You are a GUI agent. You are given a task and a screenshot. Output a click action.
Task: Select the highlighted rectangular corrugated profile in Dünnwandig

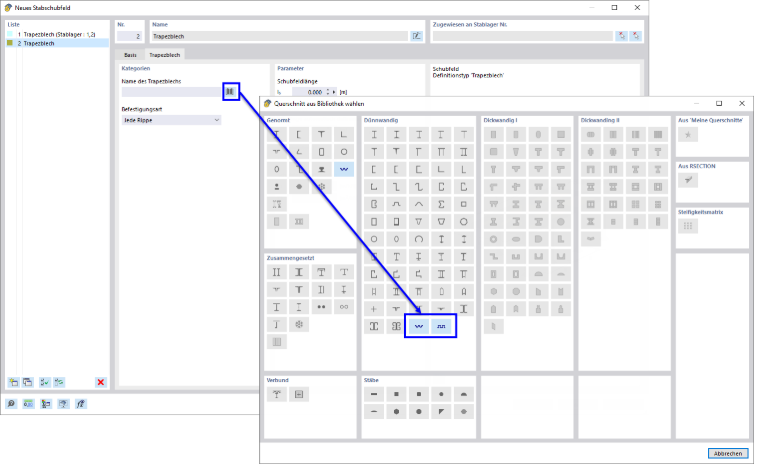[441, 326]
